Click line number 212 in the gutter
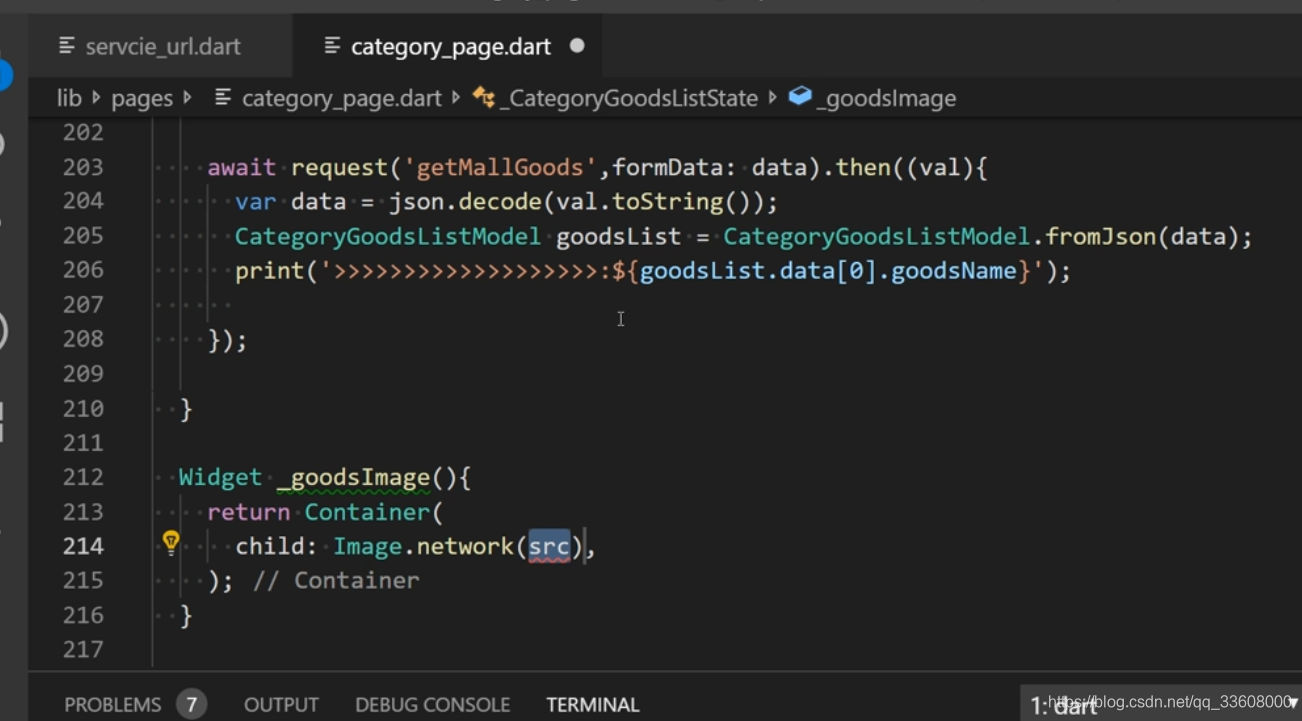1302x721 pixels. point(83,477)
